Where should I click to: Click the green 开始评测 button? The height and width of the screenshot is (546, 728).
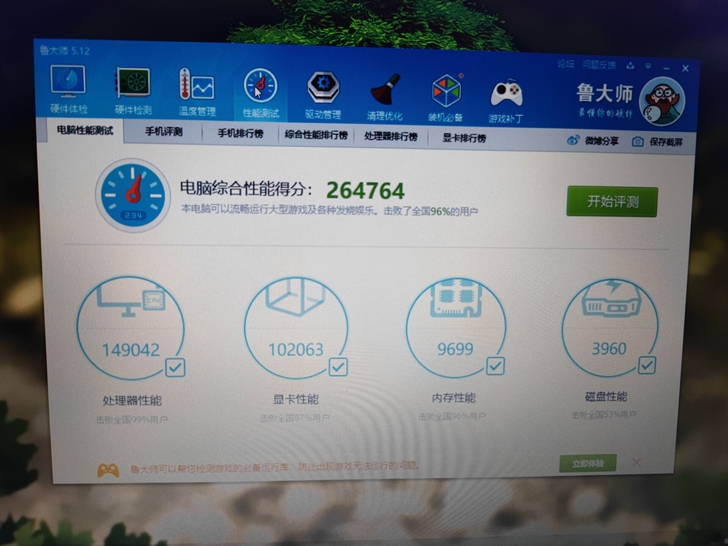pyautogui.click(x=612, y=202)
